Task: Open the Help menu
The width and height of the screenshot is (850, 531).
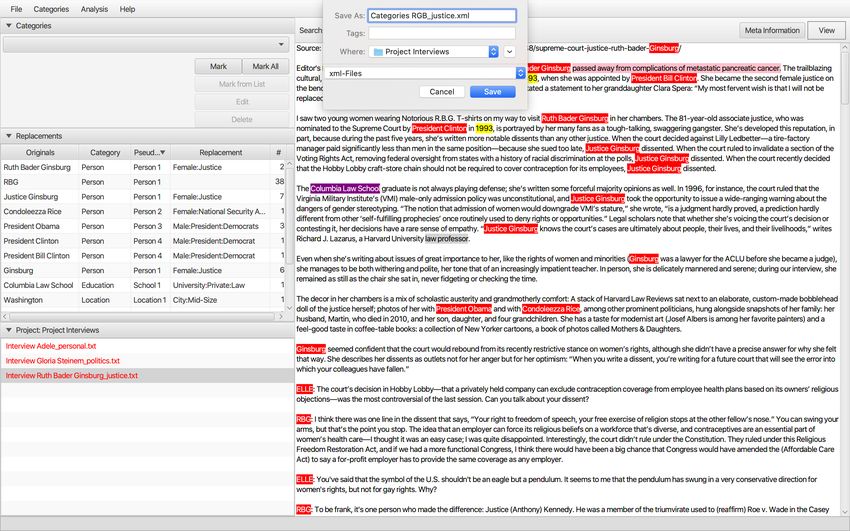Action: (127, 9)
